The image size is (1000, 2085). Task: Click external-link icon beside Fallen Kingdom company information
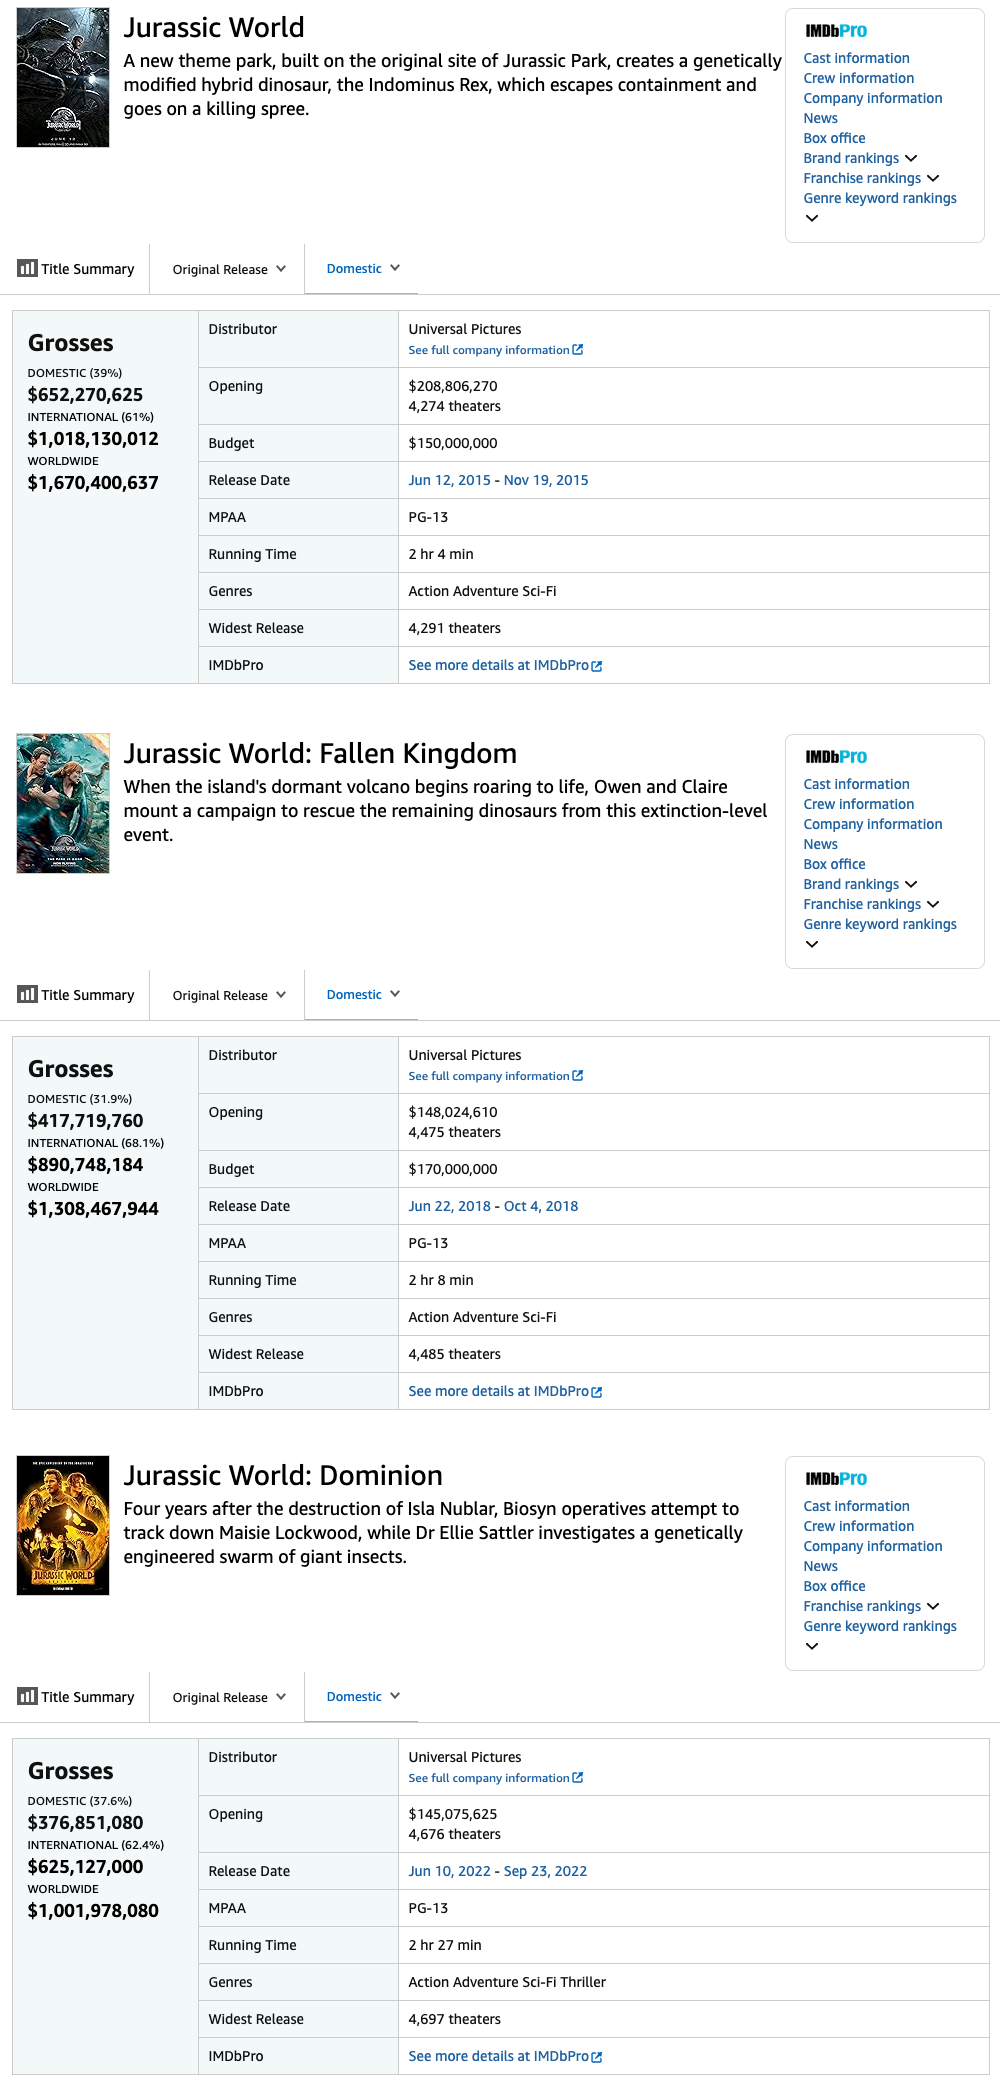click(578, 1076)
